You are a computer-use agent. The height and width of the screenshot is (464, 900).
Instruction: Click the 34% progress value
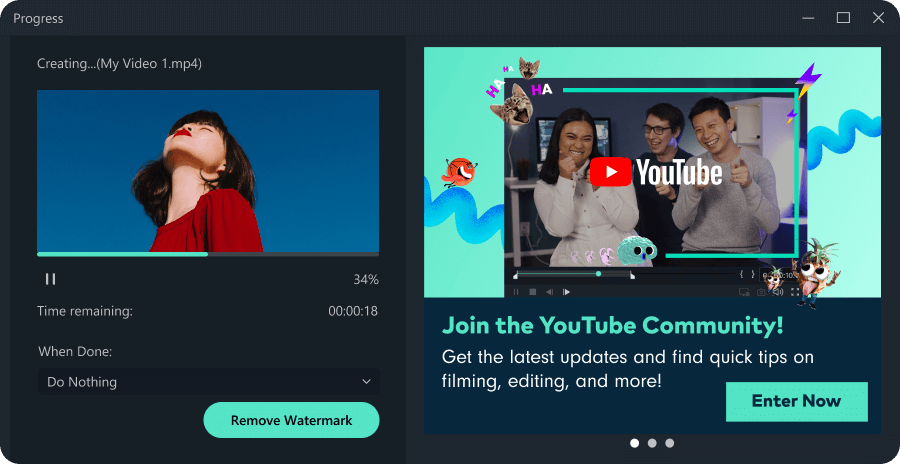[x=366, y=280]
